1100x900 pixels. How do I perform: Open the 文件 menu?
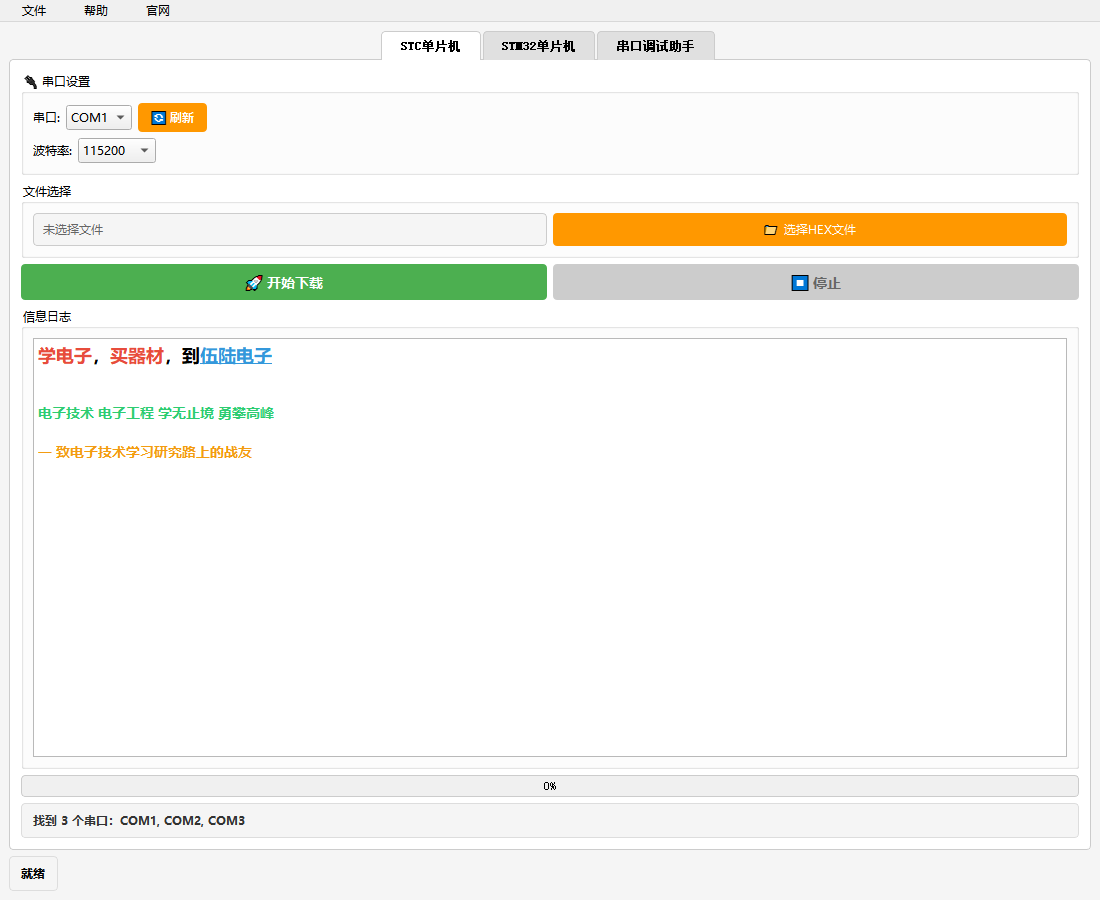(34, 11)
